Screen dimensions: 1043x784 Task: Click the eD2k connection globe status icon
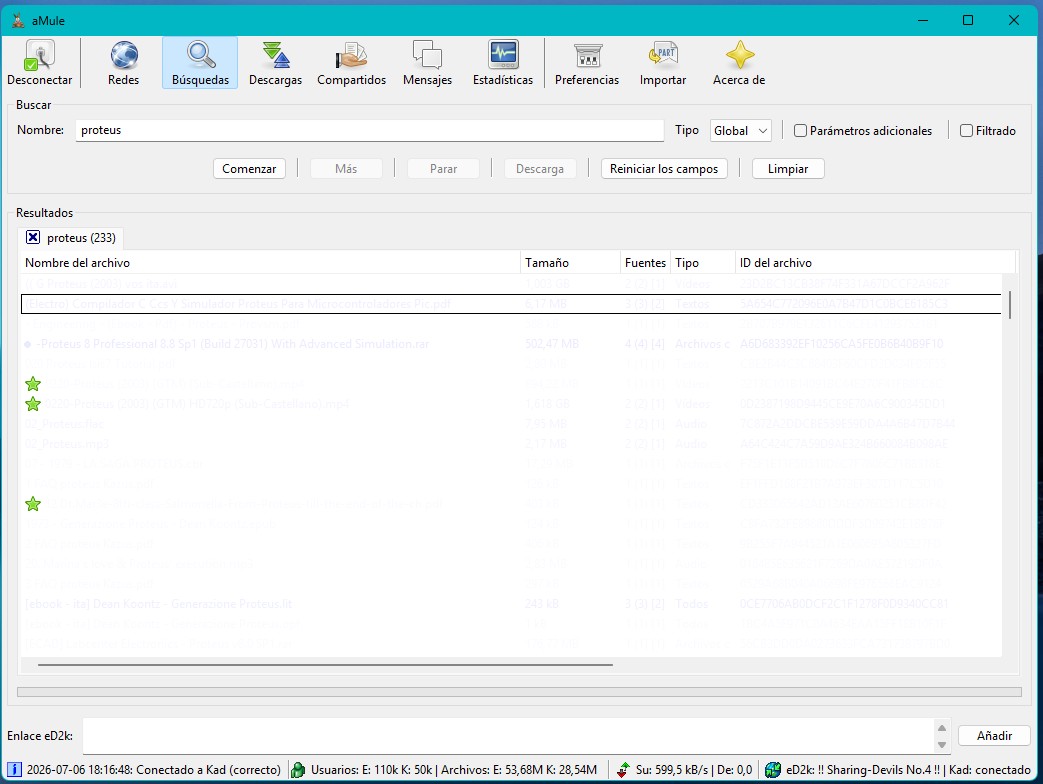[773, 769]
